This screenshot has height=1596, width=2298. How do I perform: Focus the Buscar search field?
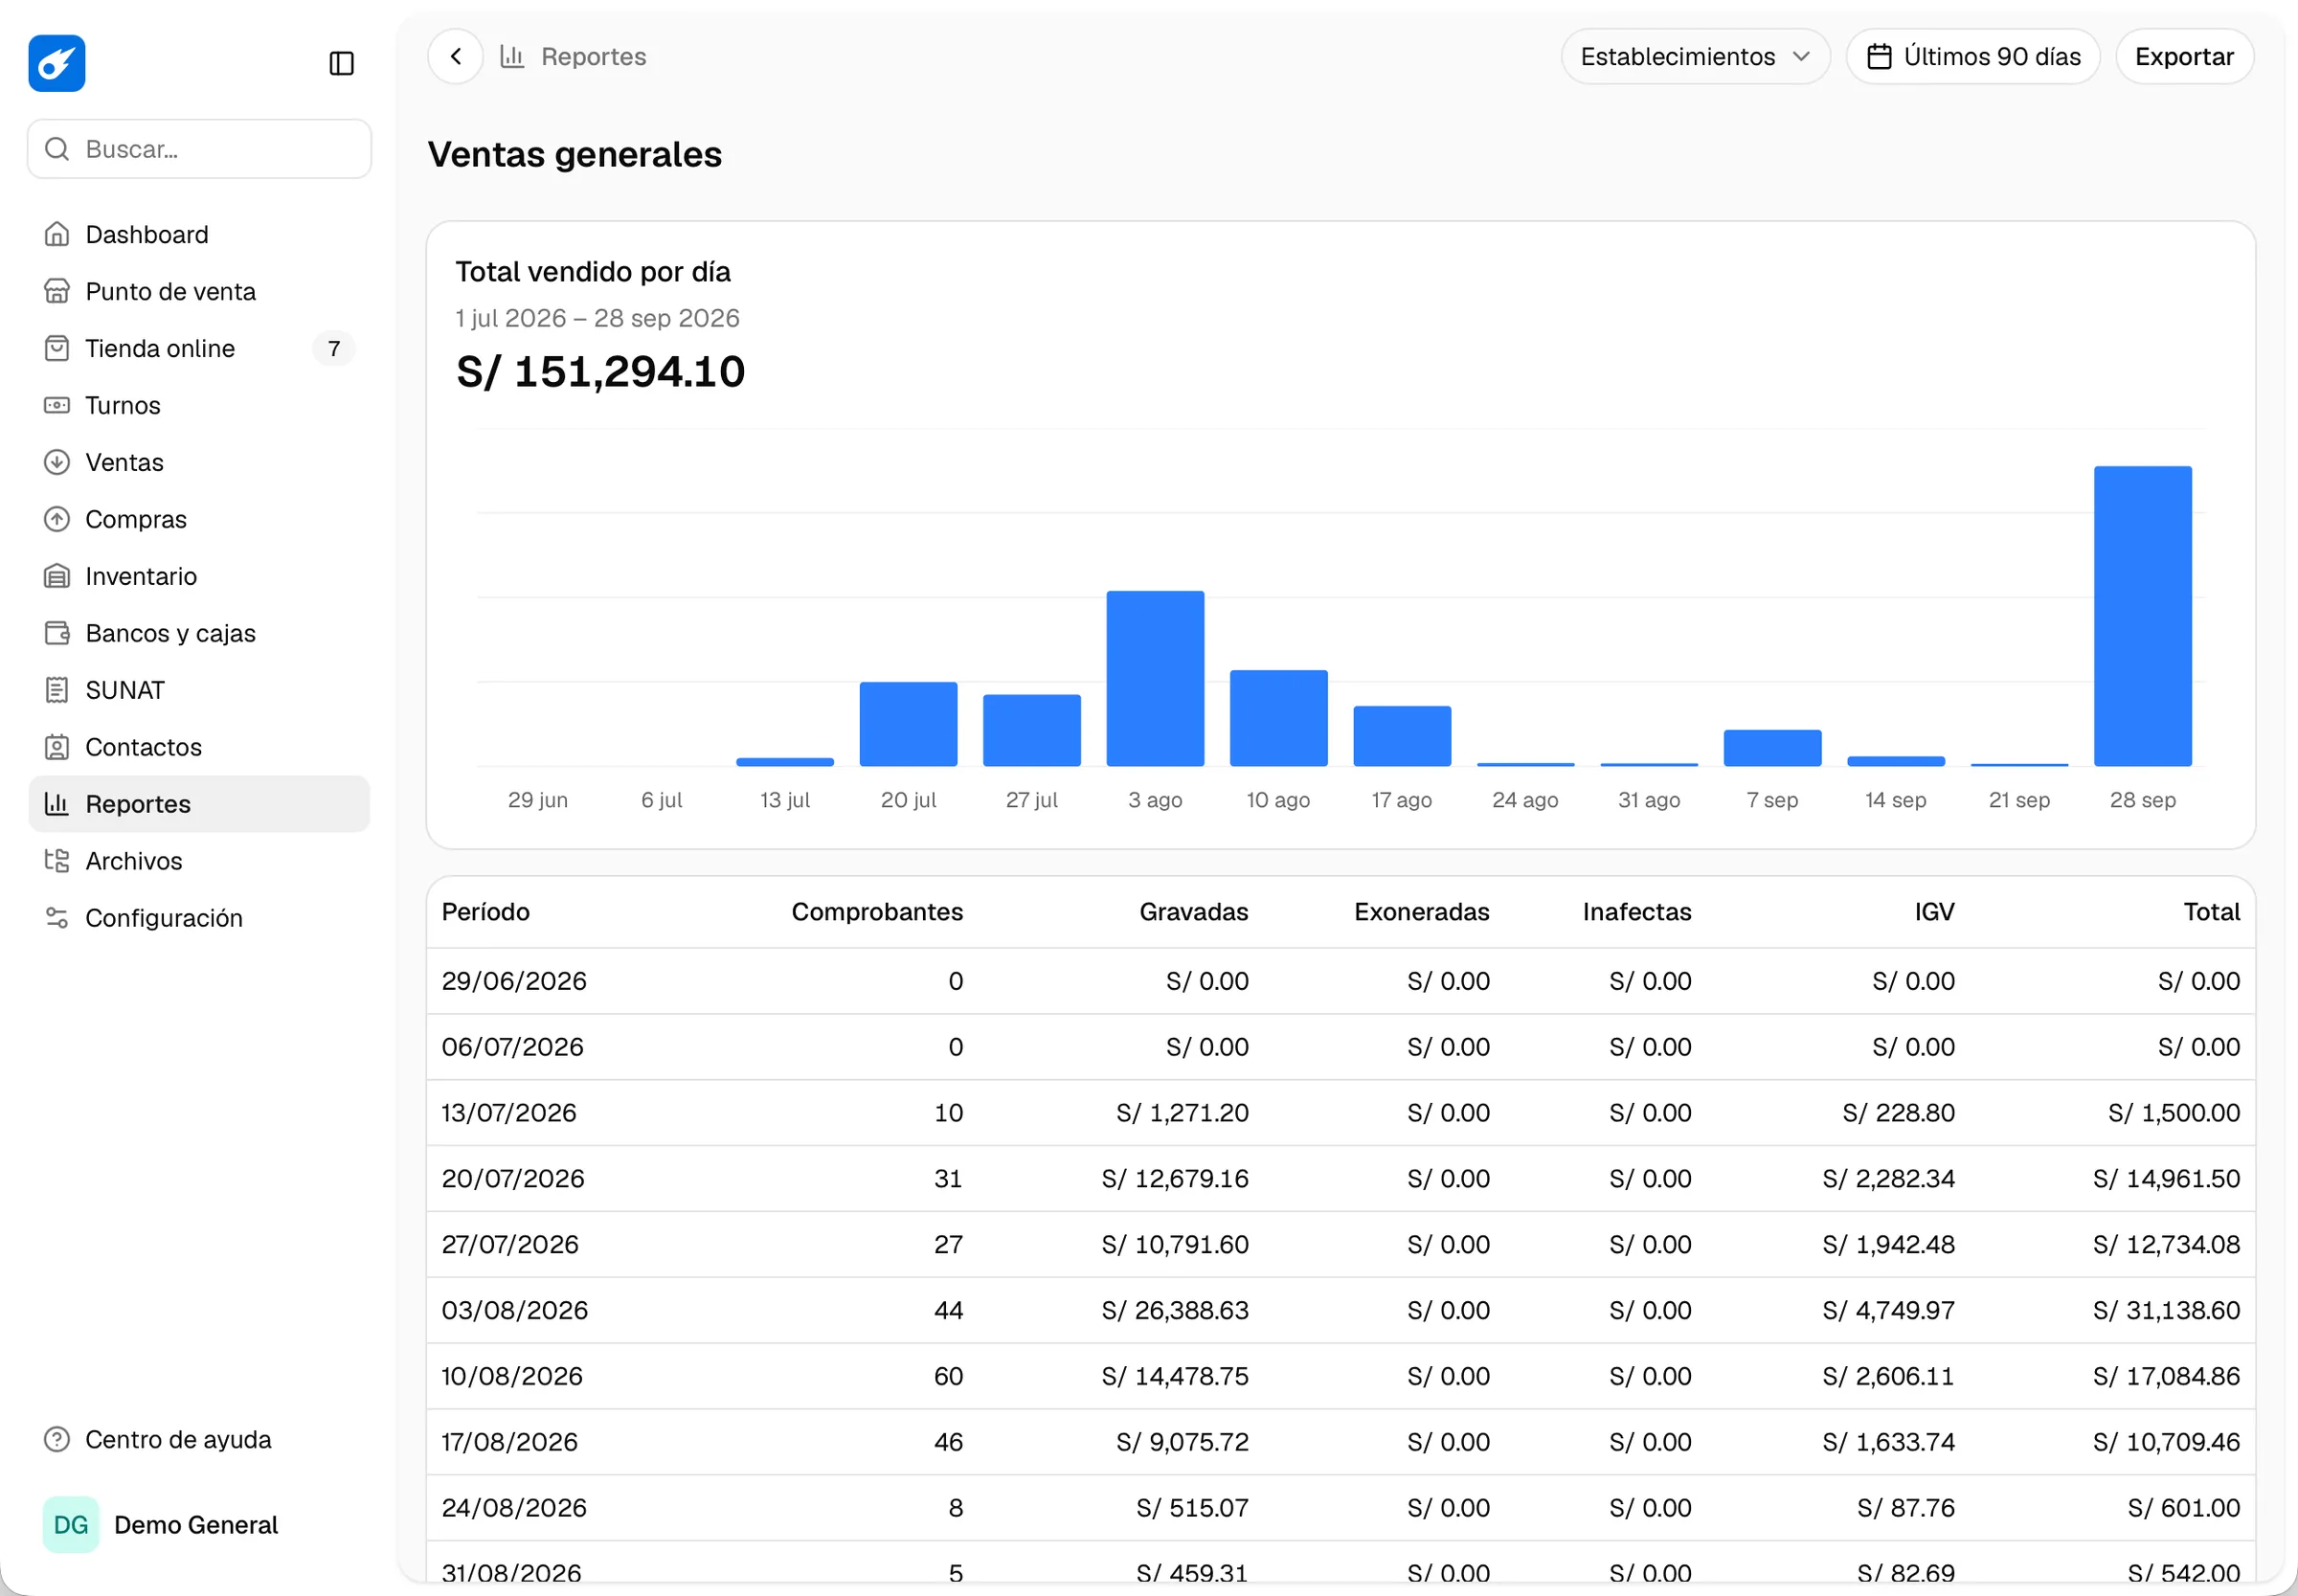click(200, 149)
